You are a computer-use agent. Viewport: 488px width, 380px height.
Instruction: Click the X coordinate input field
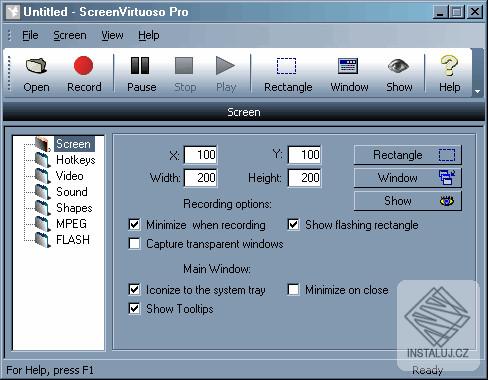point(200,155)
